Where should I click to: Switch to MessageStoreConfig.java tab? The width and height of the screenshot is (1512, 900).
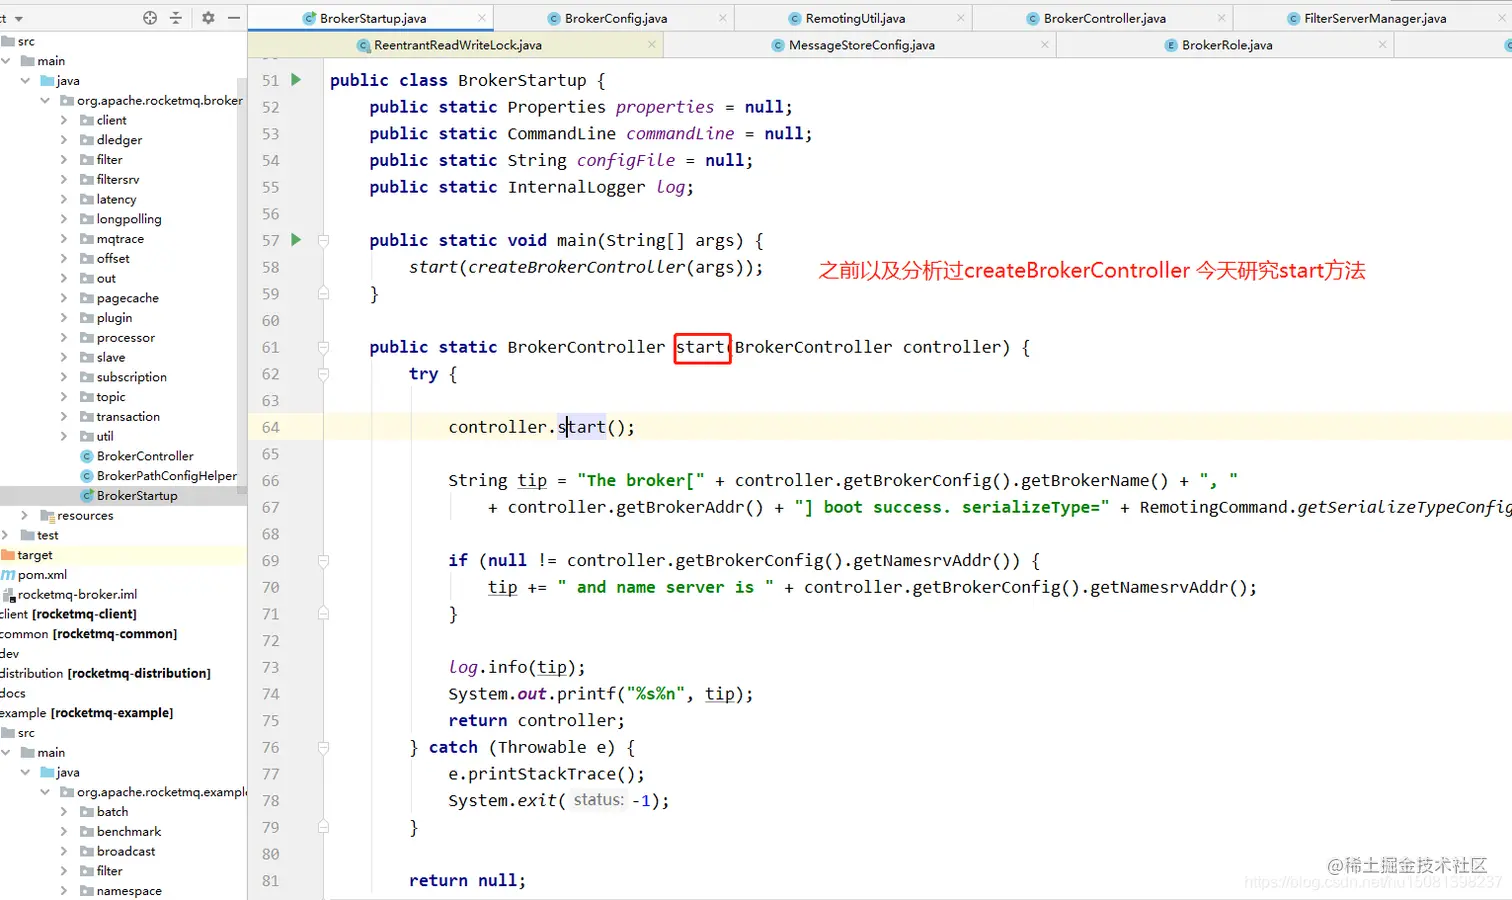coord(861,45)
